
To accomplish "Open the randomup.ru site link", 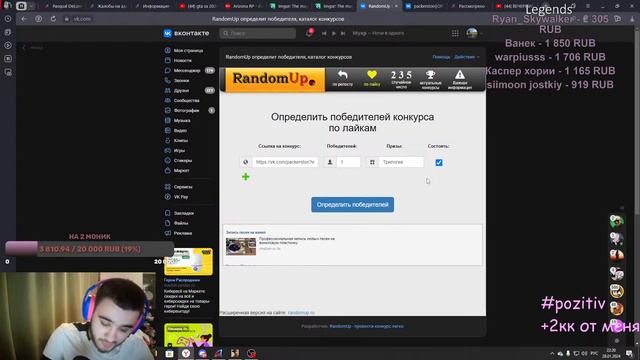I will [x=301, y=313].
